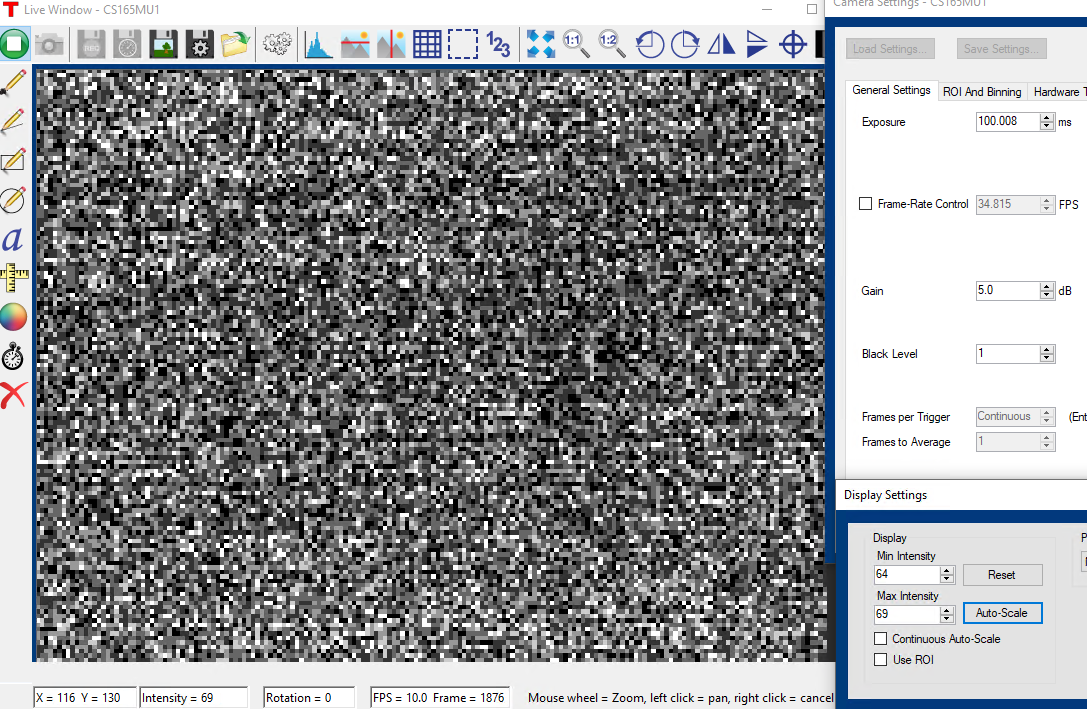Flip image horizontally

(721, 45)
